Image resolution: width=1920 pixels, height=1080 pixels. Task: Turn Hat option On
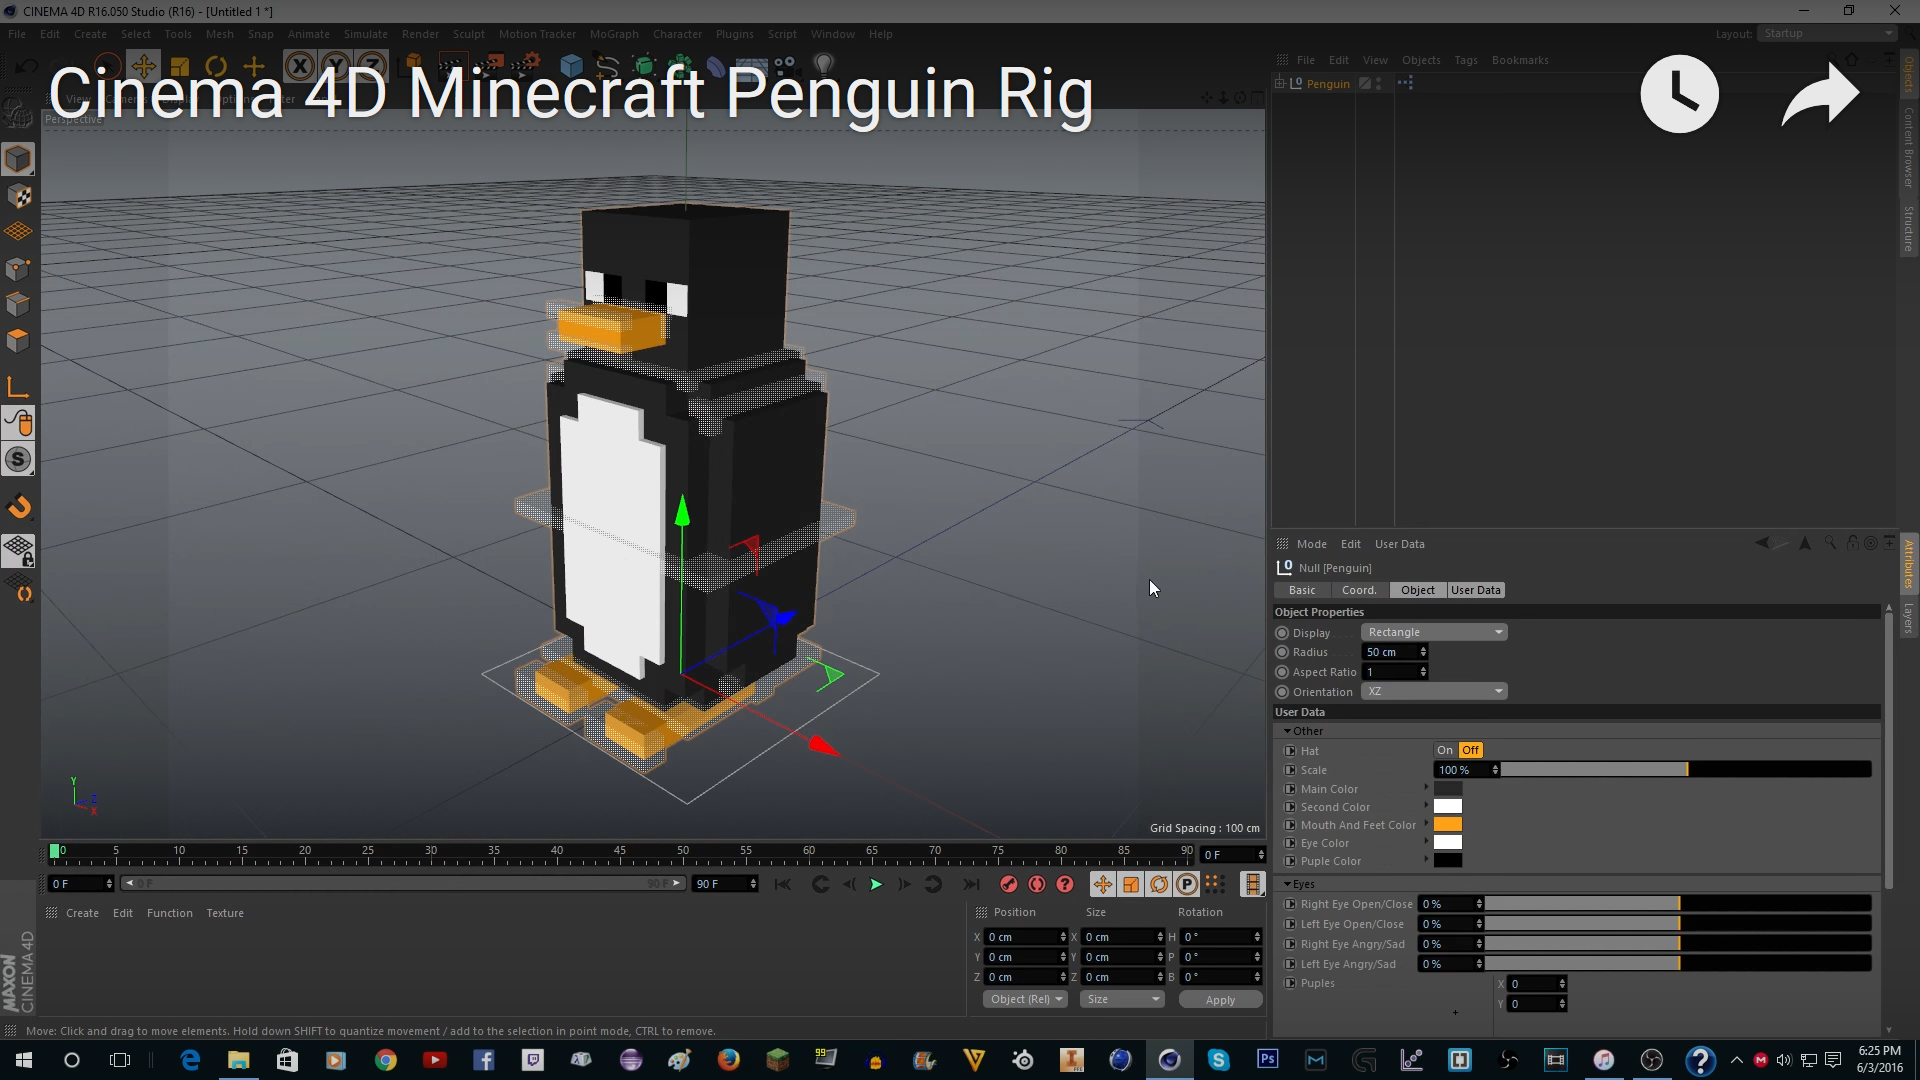click(x=1445, y=750)
